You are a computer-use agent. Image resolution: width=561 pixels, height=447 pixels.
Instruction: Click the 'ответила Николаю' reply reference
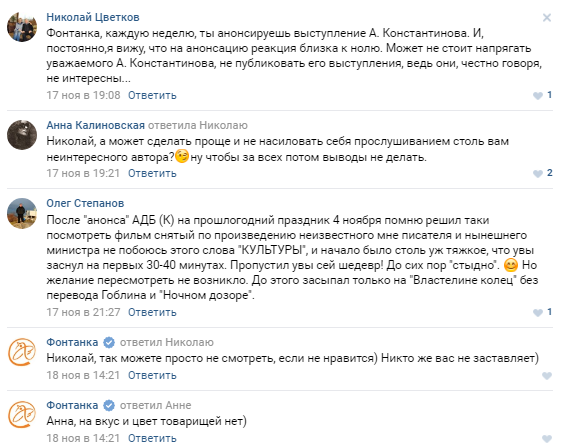tap(198, 125)
